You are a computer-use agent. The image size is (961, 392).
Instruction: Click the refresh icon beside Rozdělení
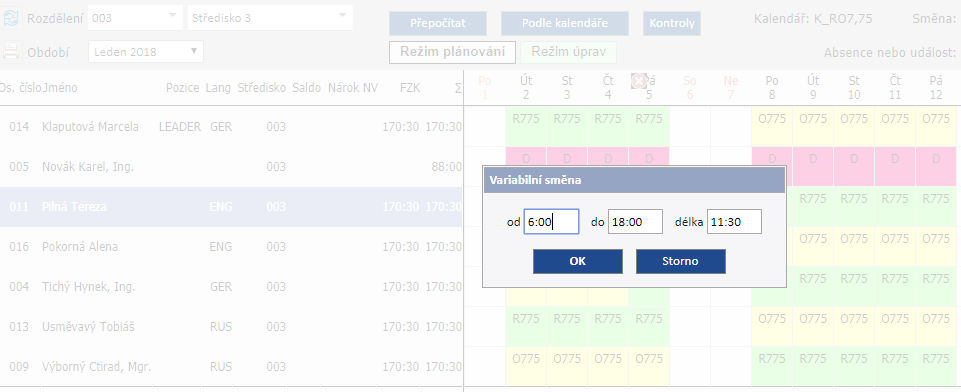click(10, 18)
